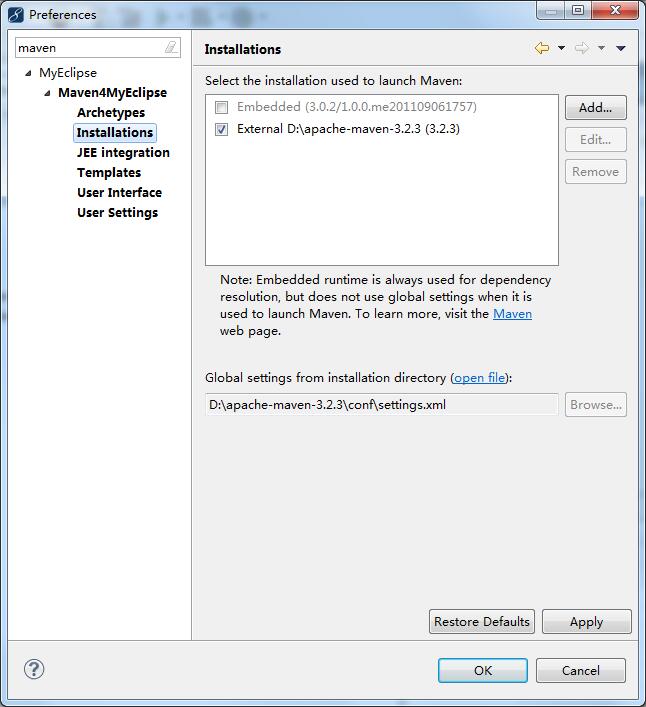This screenshot has height=707, width=646.
Task: Collapse the MyEclipse tree node
Action: point(28,73)
